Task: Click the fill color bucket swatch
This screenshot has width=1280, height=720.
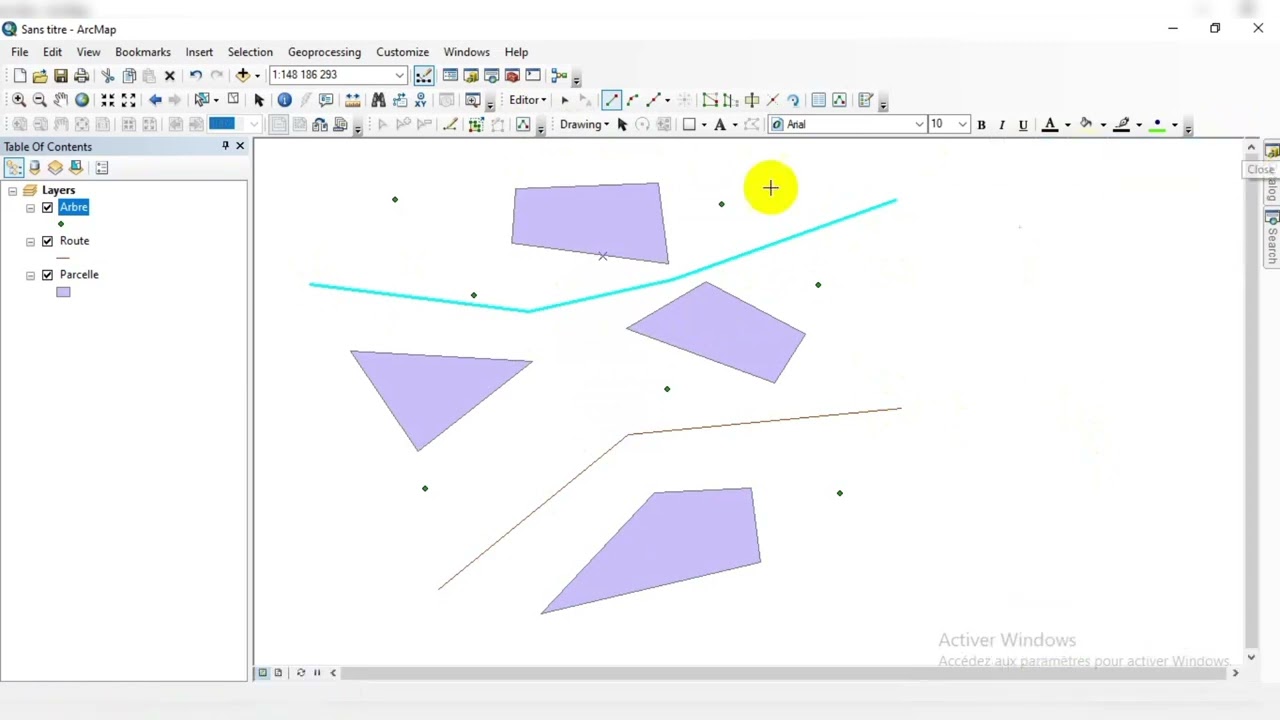Action: pyautogui.click(x=1086, y=125)
